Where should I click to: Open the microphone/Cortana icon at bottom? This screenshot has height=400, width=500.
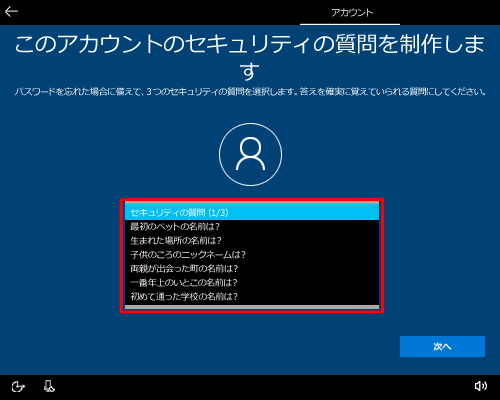[49, 386]
